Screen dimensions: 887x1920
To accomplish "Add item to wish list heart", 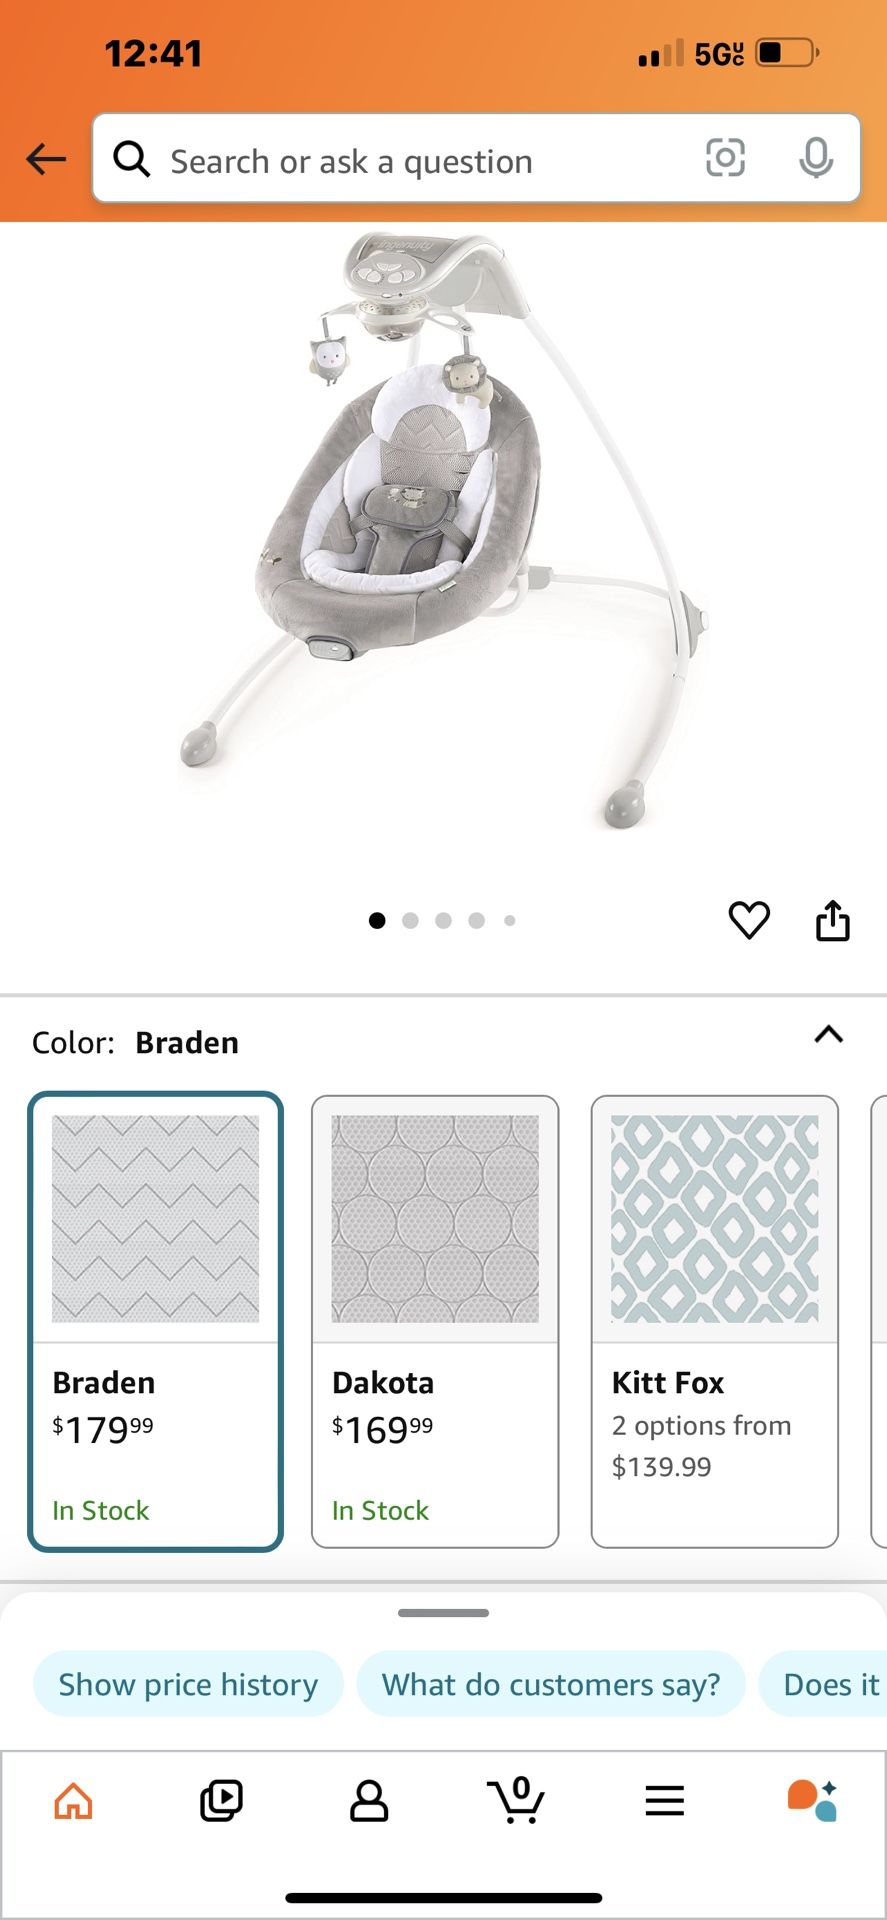I will [749, 920].
